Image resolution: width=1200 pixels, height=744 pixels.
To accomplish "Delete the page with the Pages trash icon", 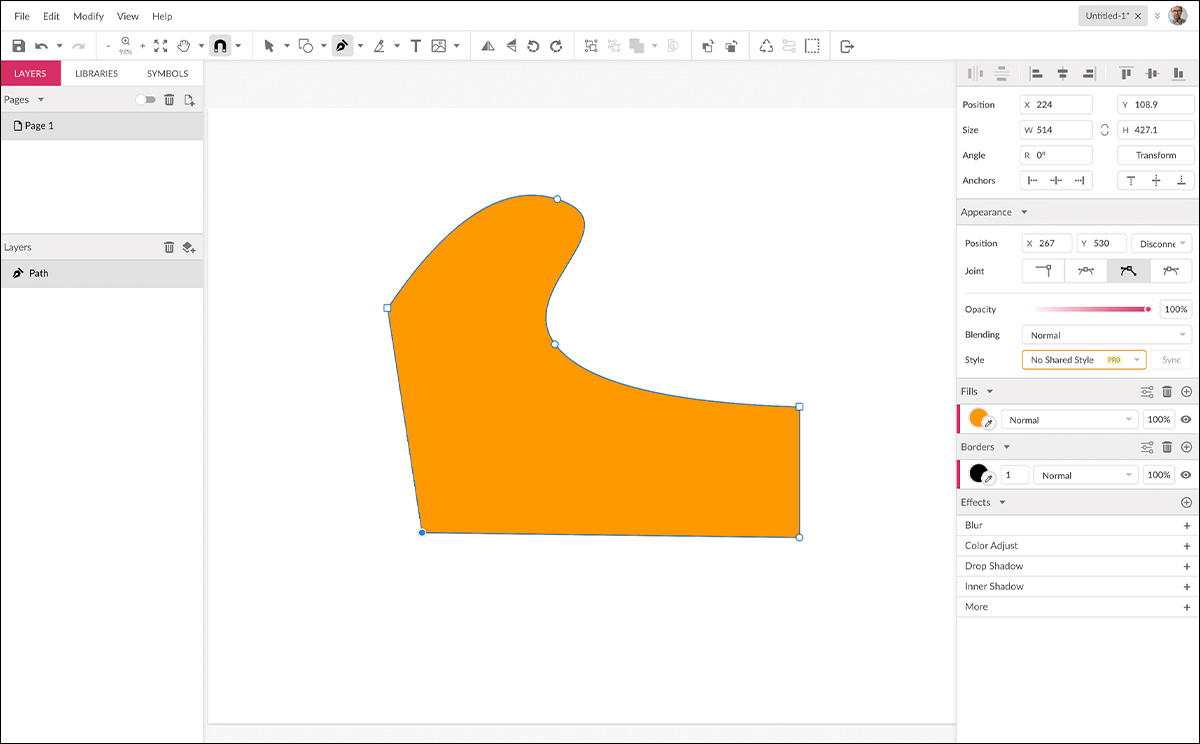I will [x=169, y=100].
